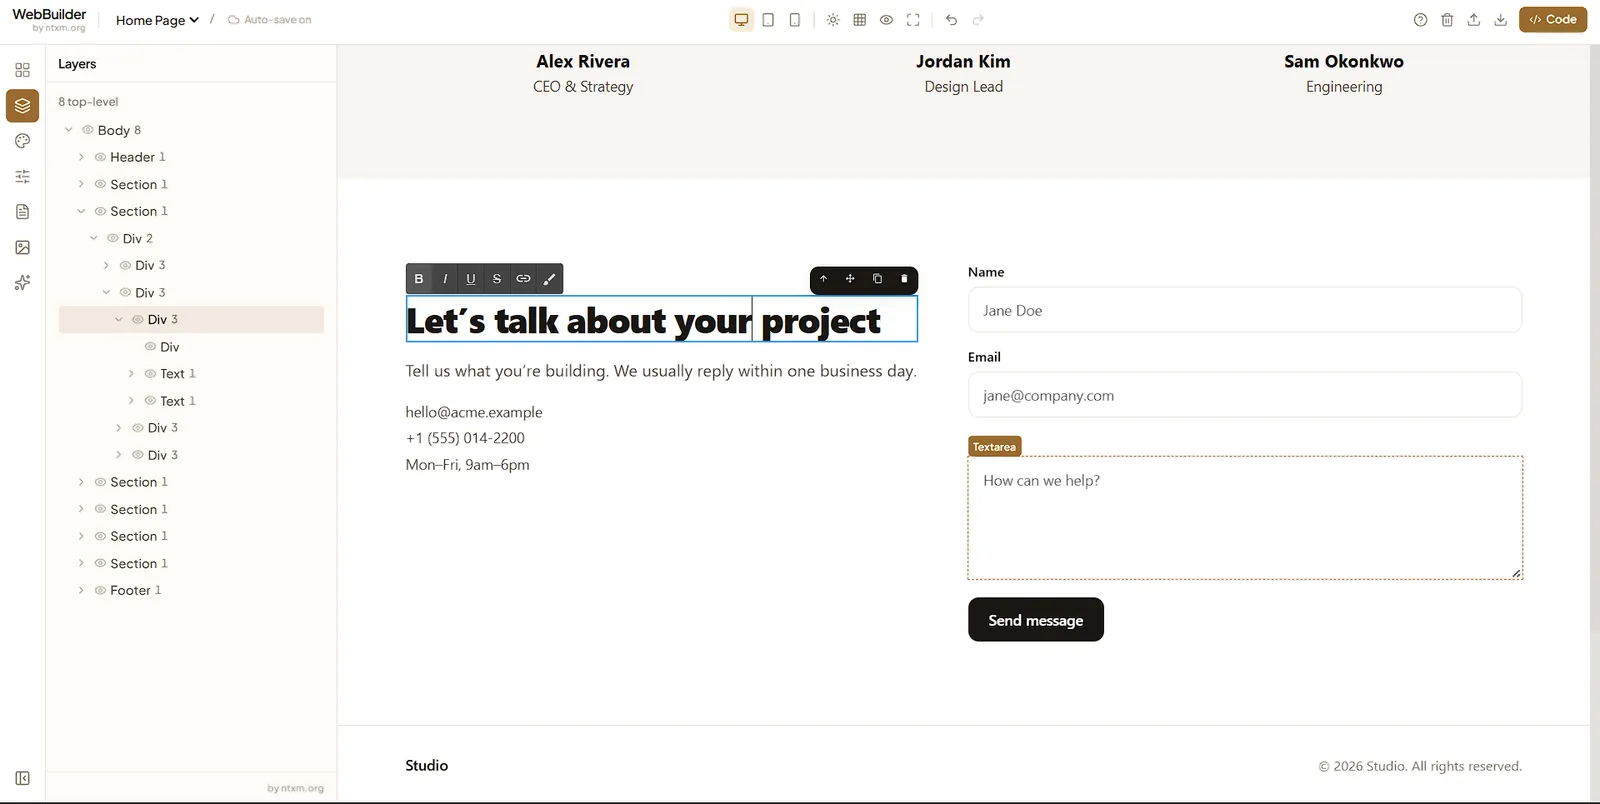The image size is (1600, 804).
Task: Switch to mobile viewport preview
Action: [x=795, y=20]
